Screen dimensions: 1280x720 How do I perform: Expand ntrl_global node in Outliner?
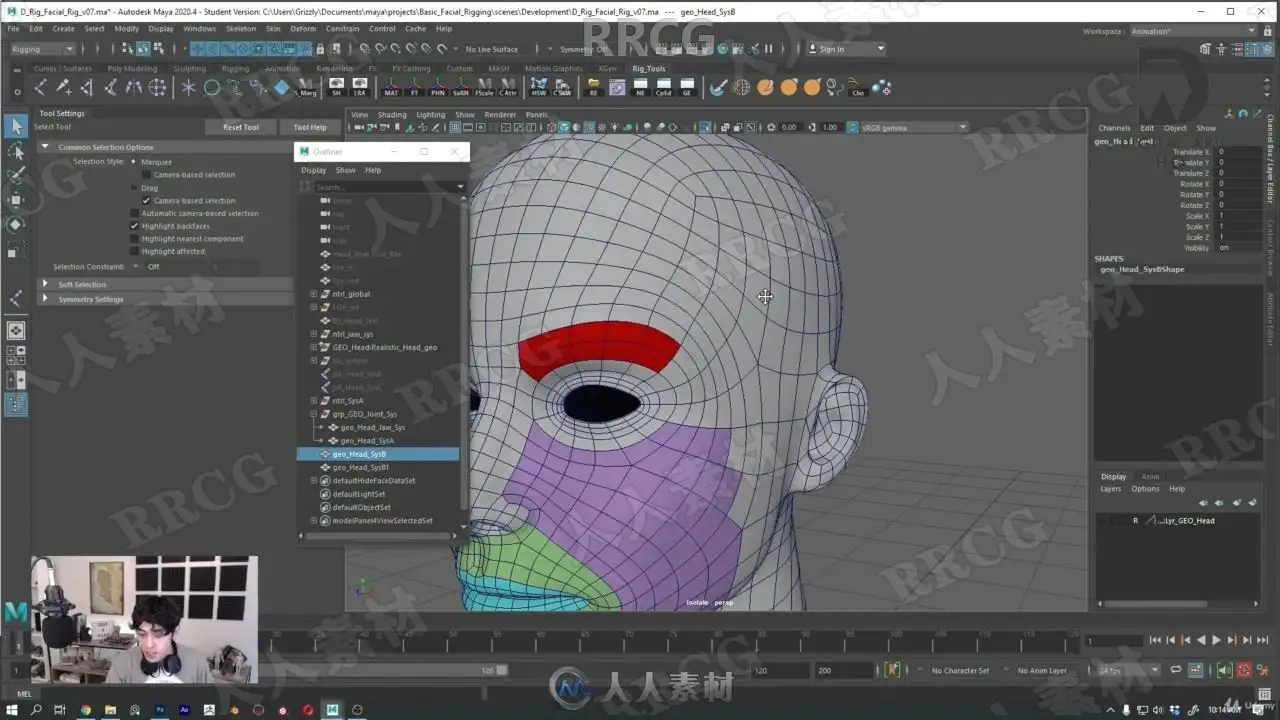tap(313, 294)
